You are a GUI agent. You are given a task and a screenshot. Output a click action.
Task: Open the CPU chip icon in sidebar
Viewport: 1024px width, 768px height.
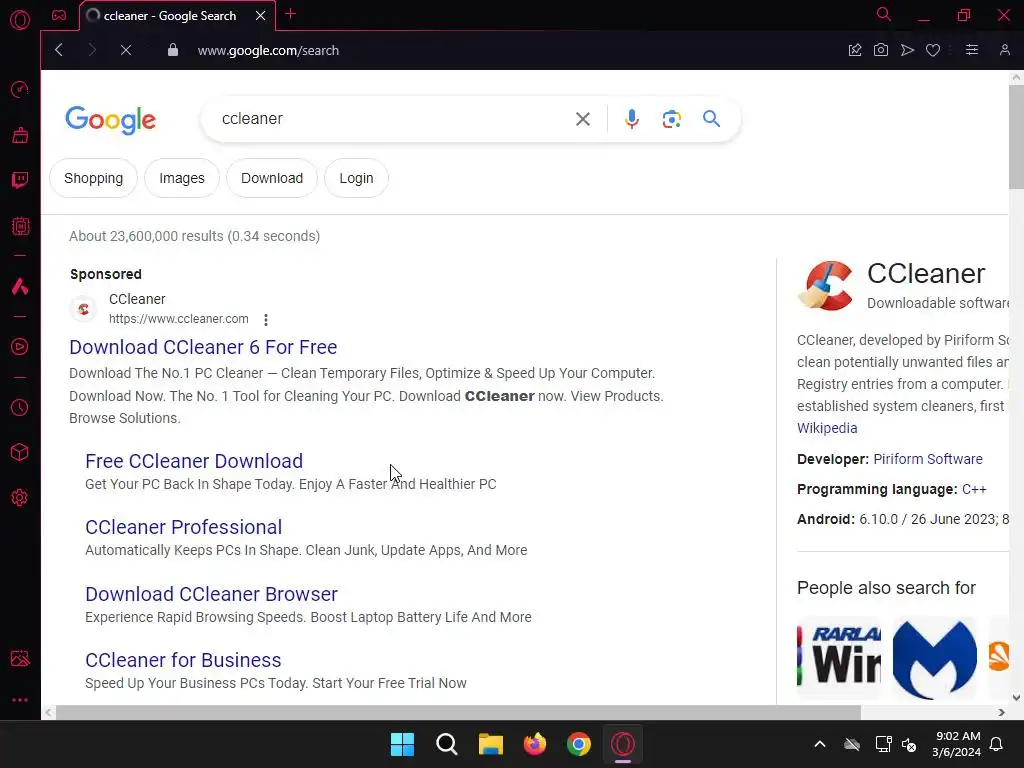coord(20,226)
